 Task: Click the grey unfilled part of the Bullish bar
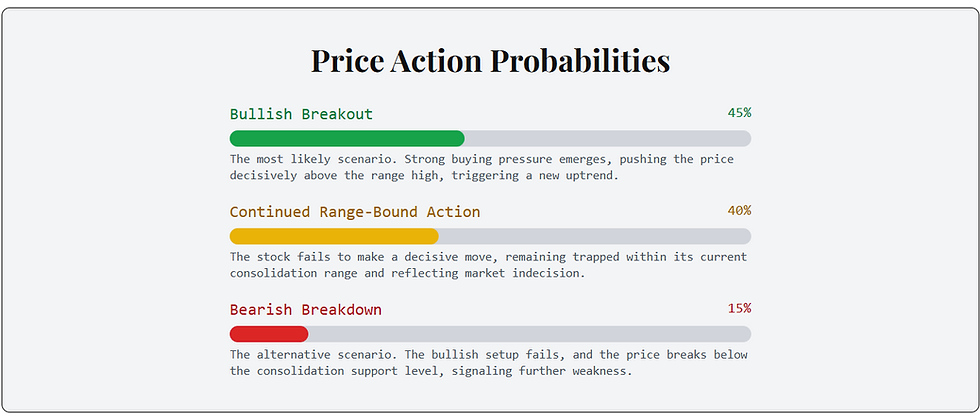coord(607,138)
